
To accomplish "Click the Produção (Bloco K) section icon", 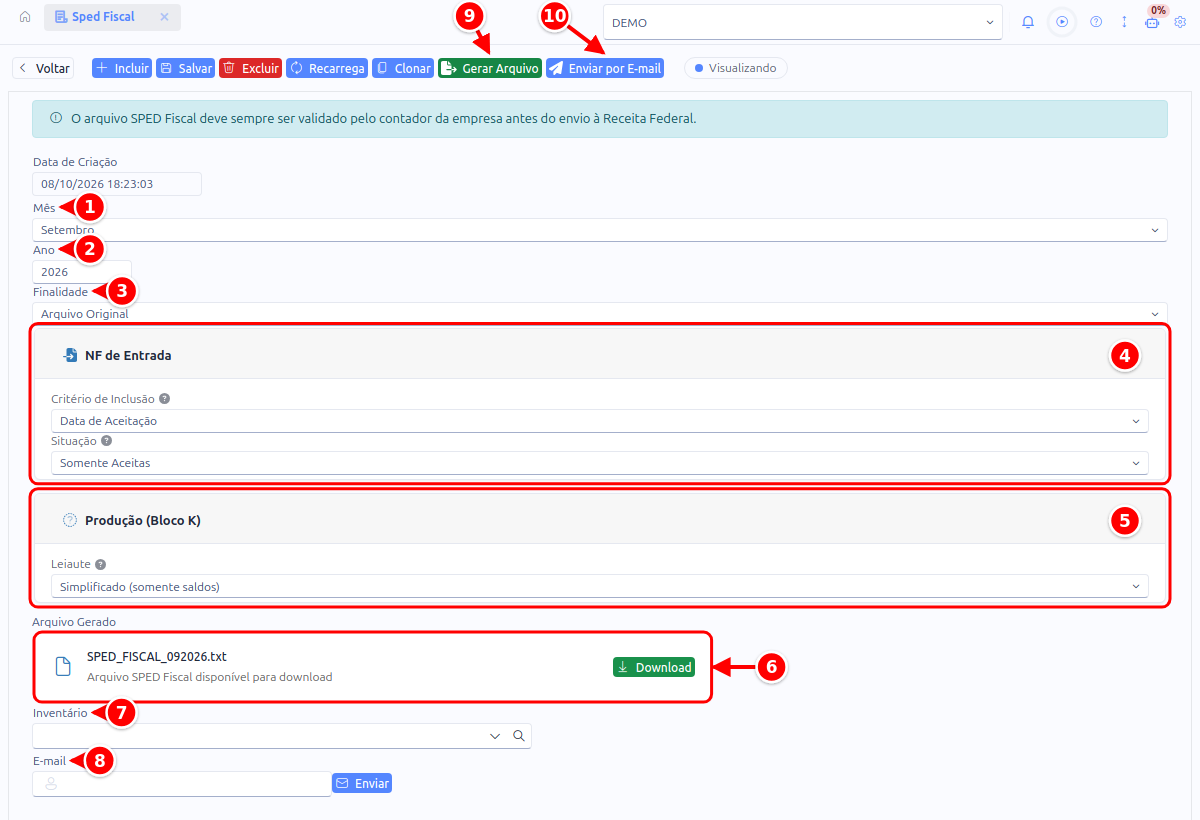I will click(70, 520).
